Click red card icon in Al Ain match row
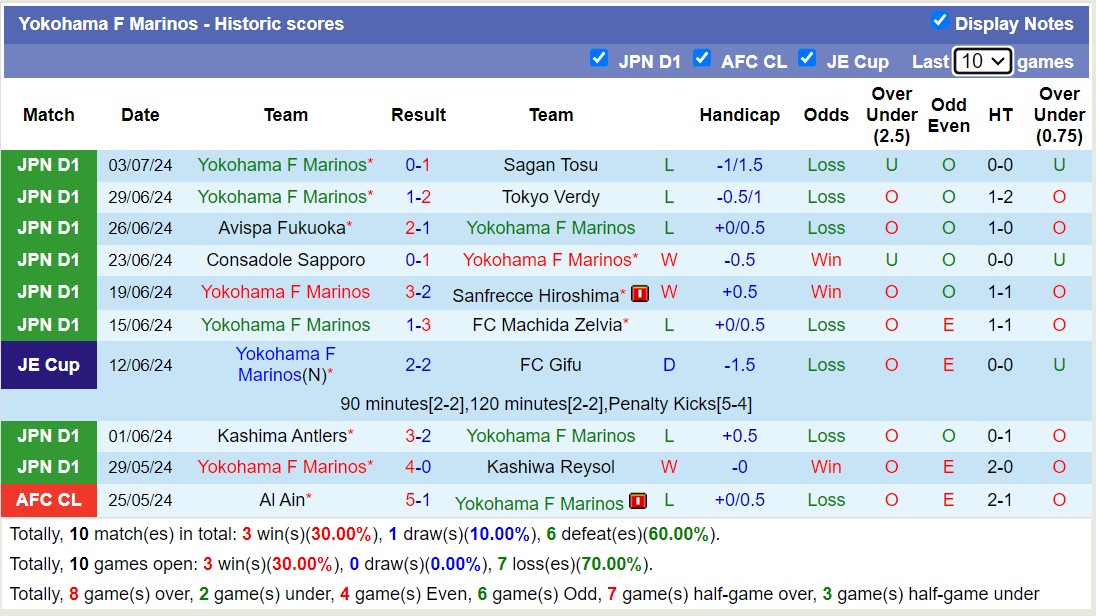 pos(637,502)
